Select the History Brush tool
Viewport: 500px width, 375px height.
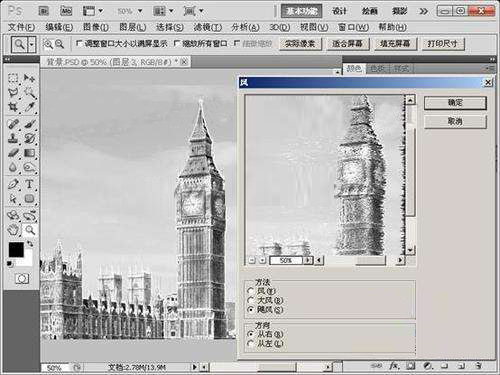point(29,138)
